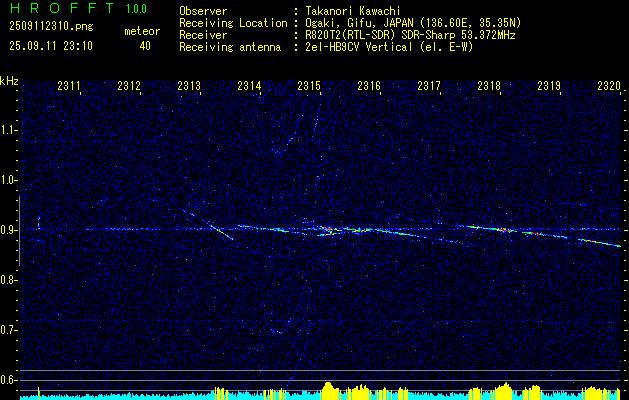Click the 'meteor' label

(x=142, y=31)
